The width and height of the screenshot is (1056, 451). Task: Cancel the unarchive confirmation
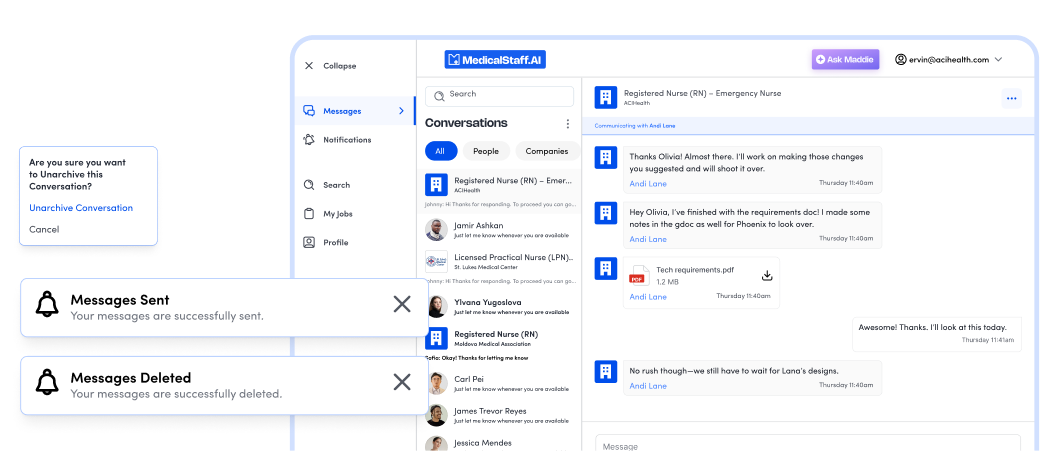click(x=44, y=229)
